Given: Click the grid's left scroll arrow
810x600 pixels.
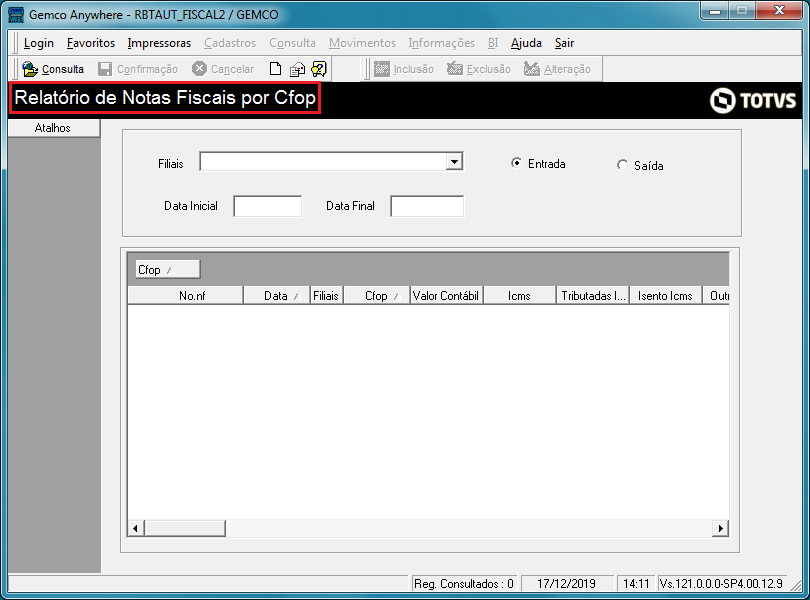Looking at the screenshot, I should click(136, 528).
